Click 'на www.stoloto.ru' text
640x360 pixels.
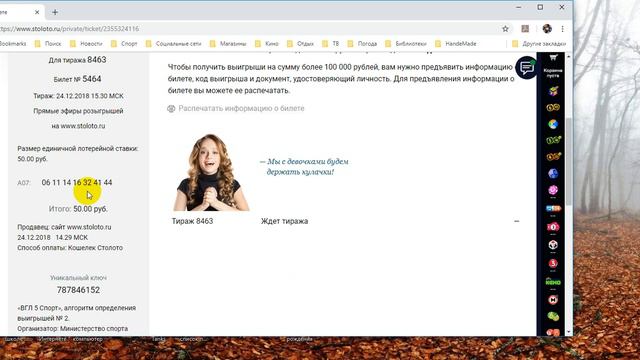[78, 126]
